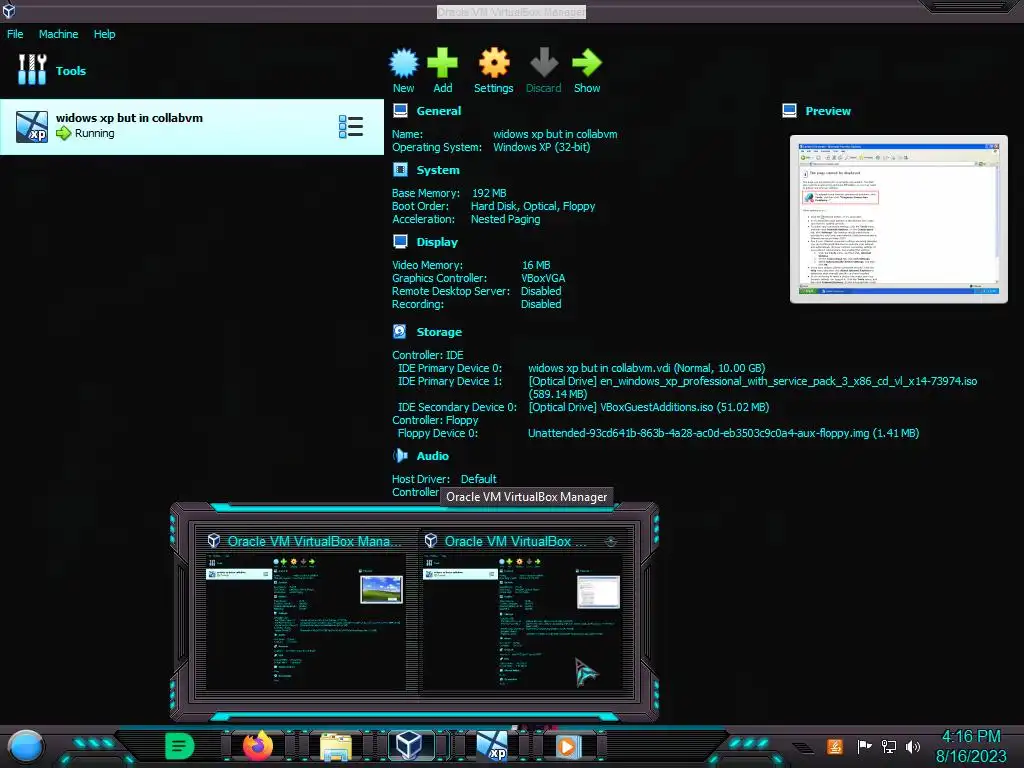Viewport: 1024px width, 768px height.
Task: Click the 'VBoxGuestAdditions.iso' optical drive entry
Action: [648, 408]
